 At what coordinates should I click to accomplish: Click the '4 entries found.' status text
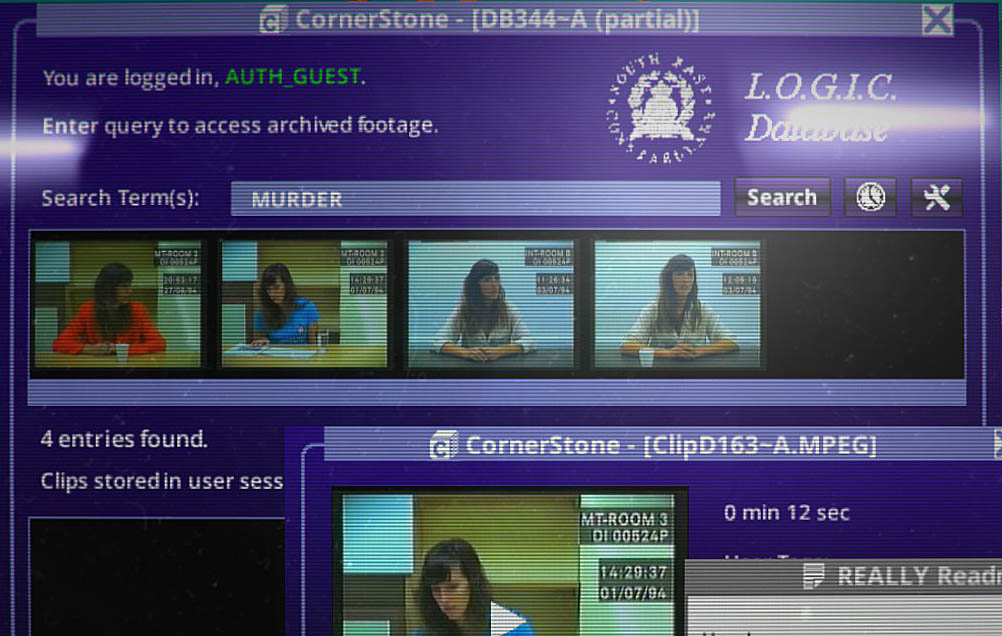click(124, 439)
